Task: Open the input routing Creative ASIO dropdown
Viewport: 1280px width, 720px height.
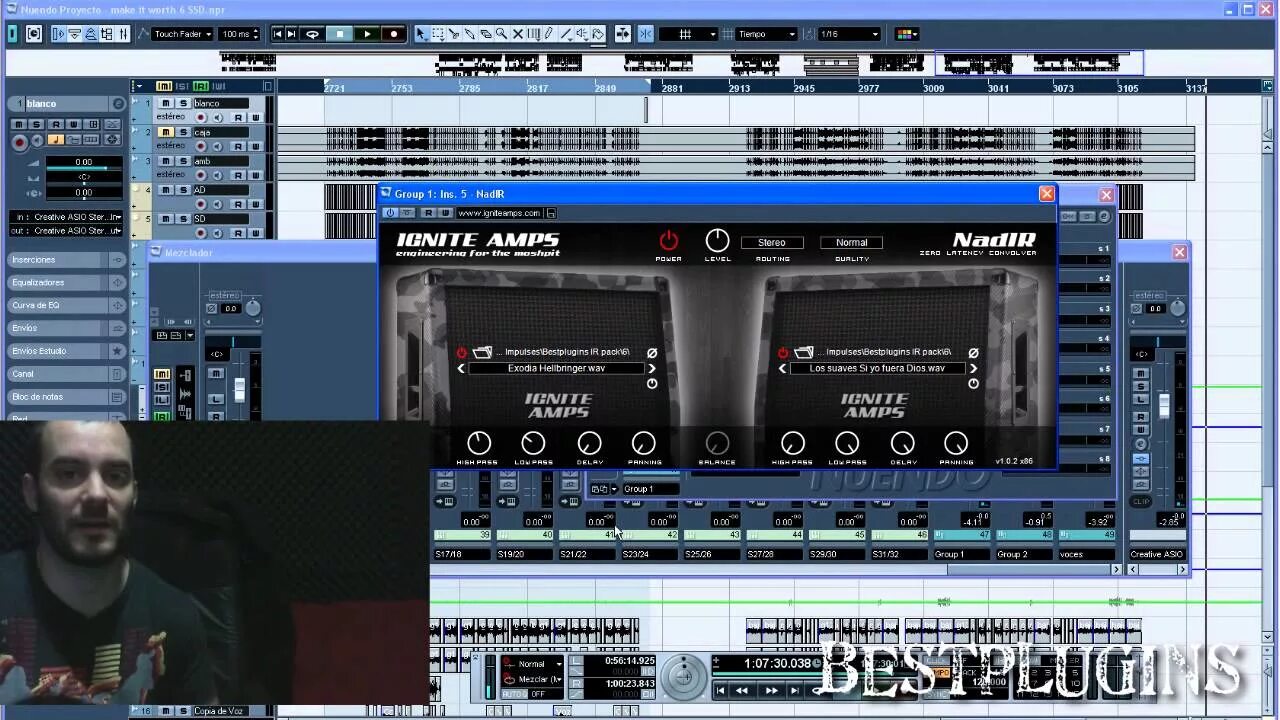Action: click(67, 217)
